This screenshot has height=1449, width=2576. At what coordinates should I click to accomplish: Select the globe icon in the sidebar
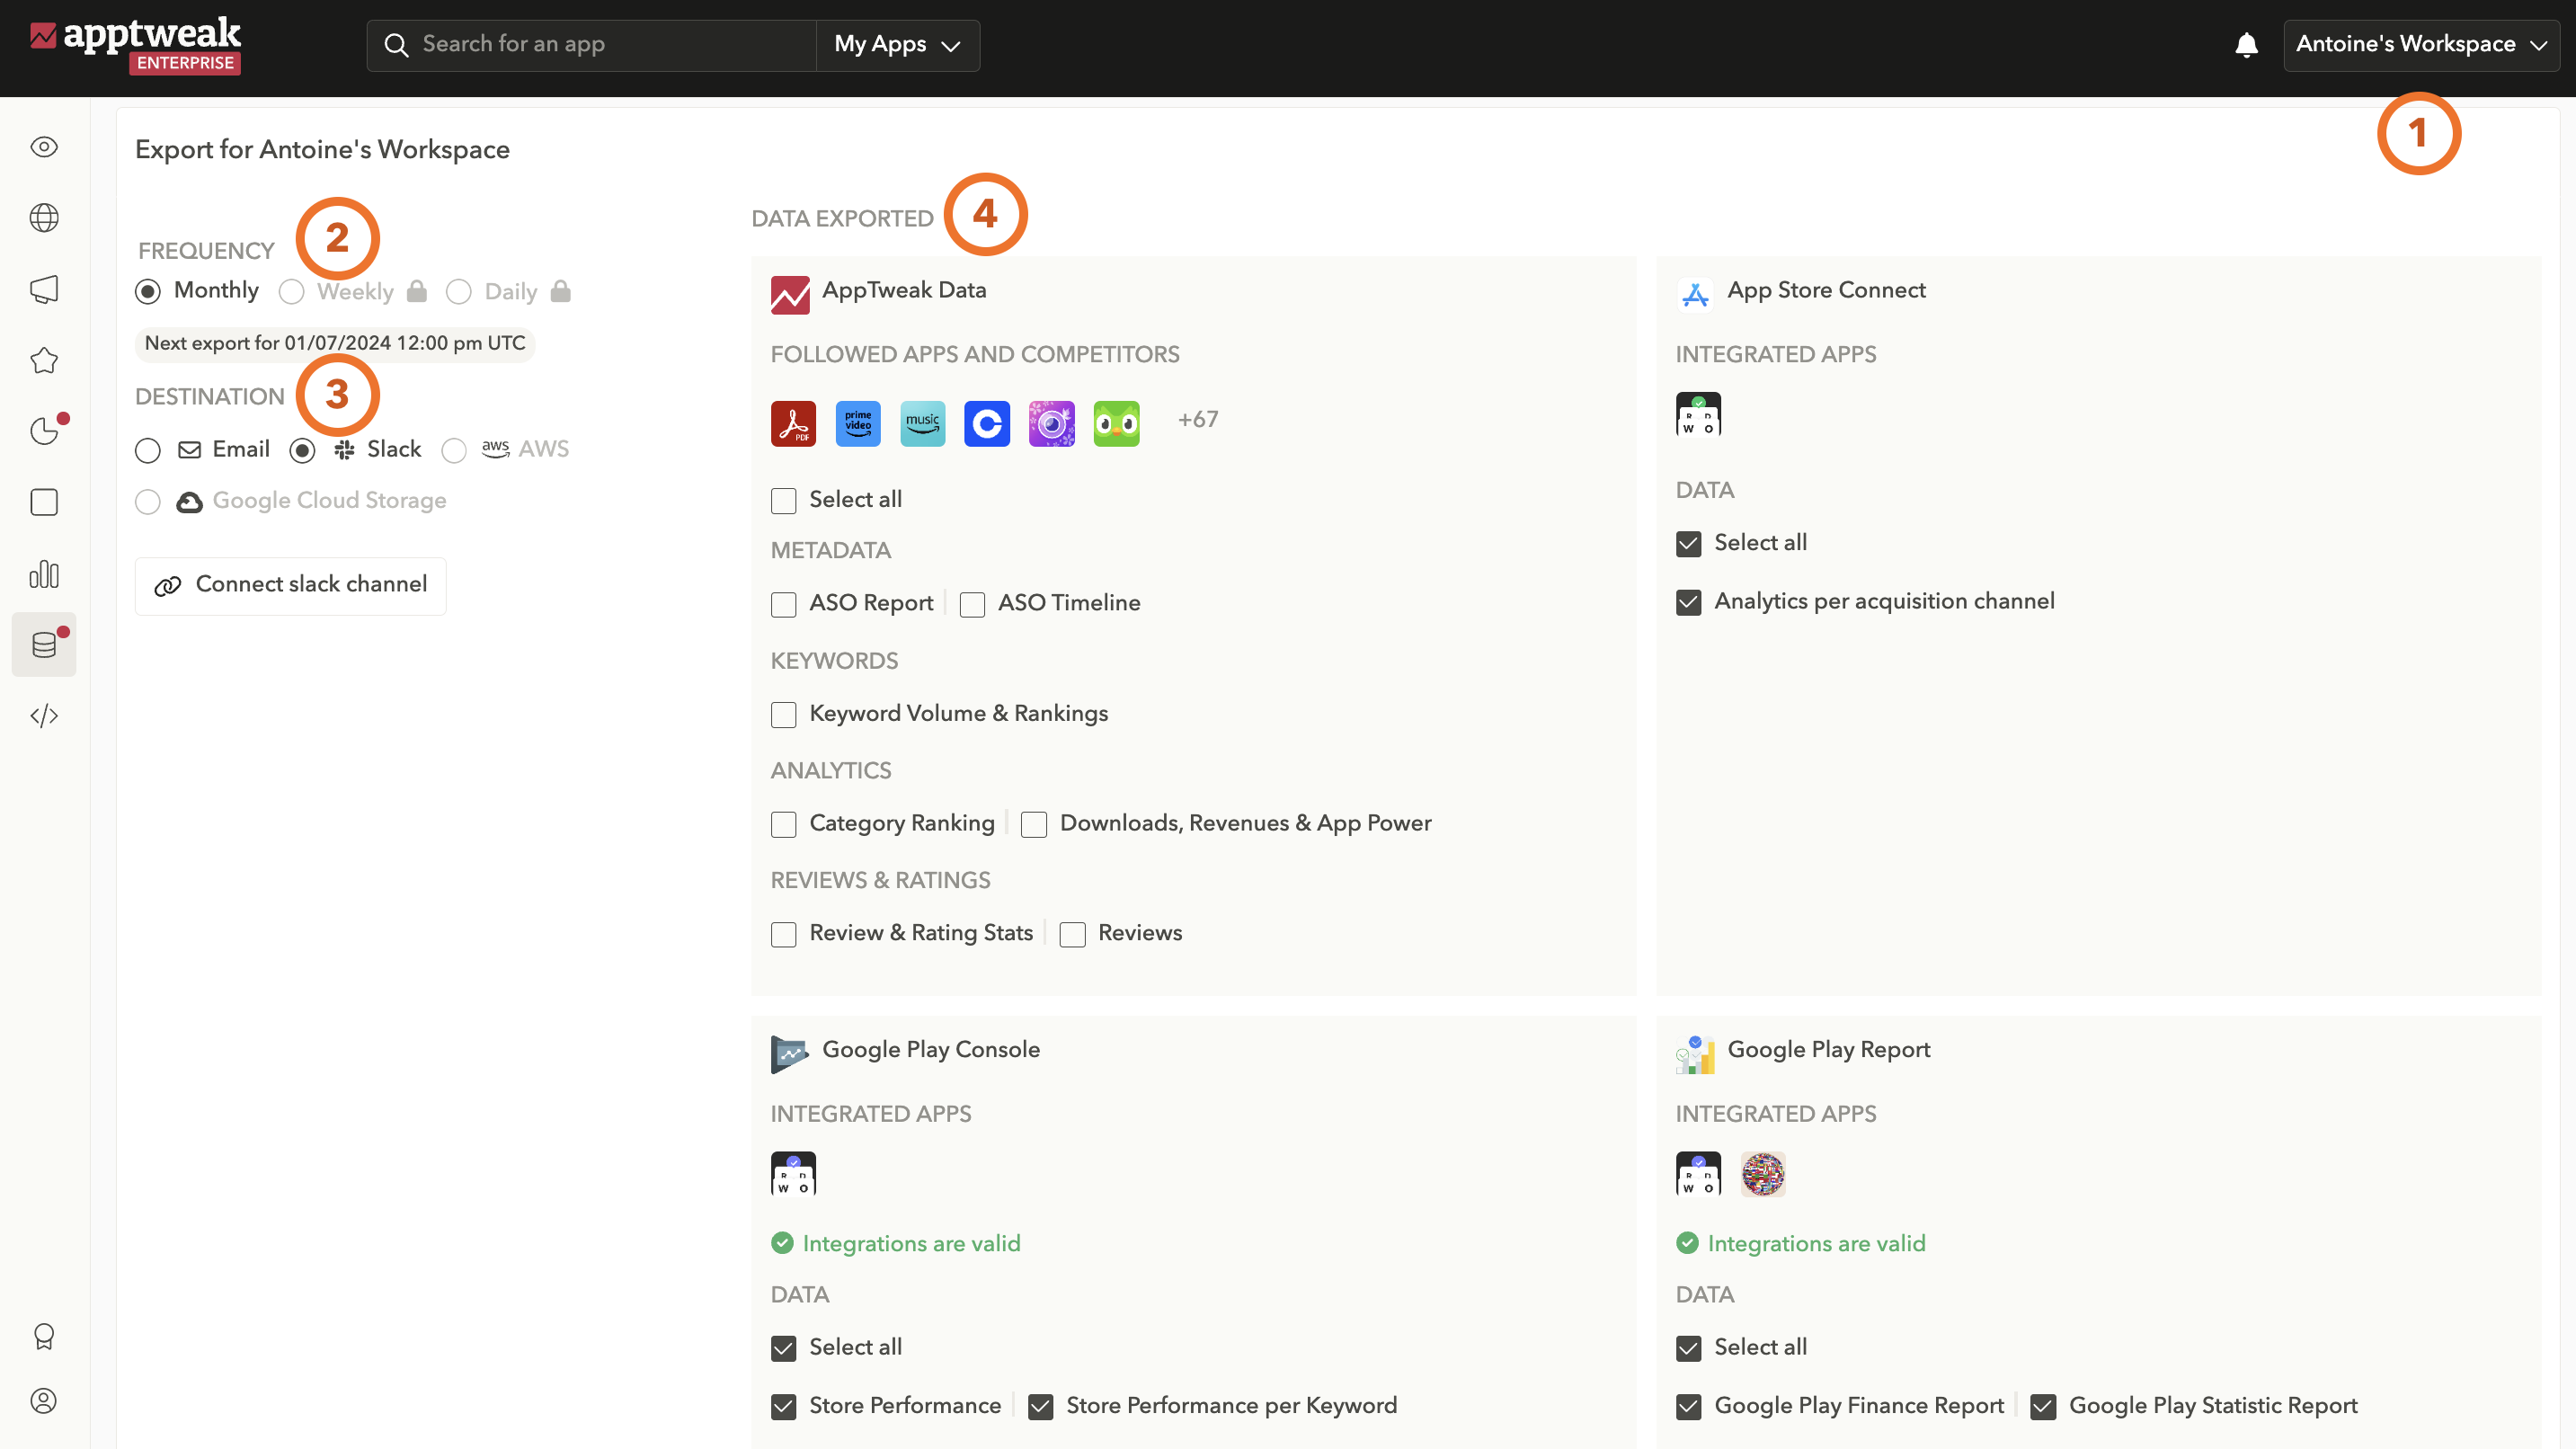pos(44,218)
